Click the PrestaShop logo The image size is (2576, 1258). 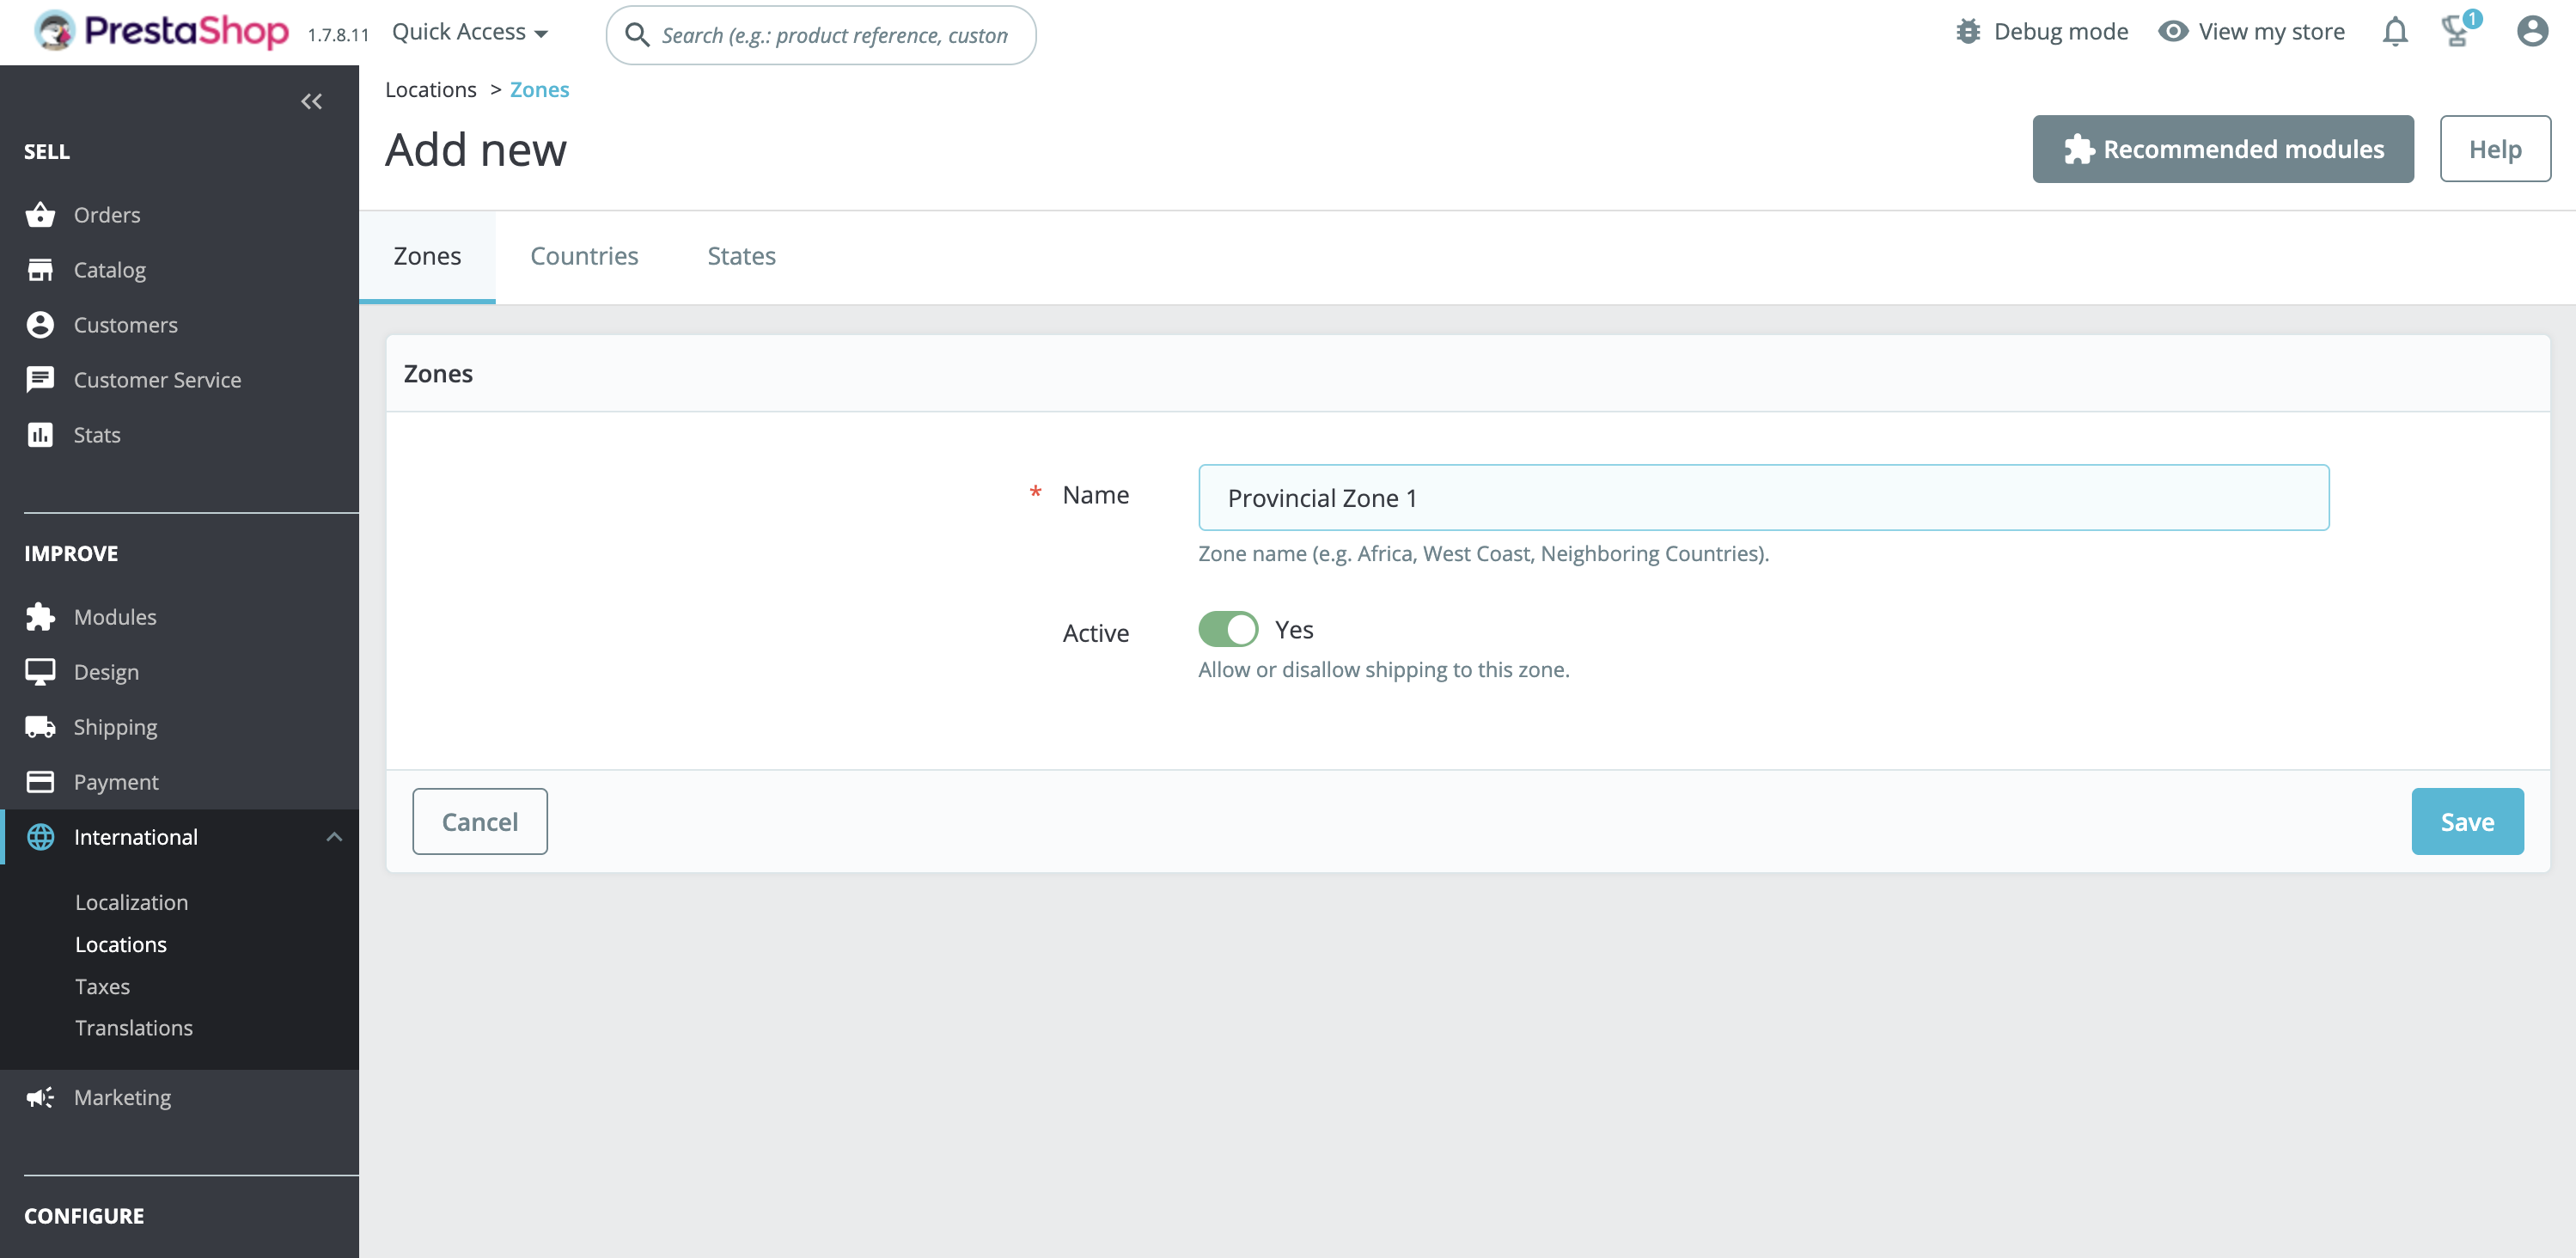pyautogui.click(x=161, y=32)
